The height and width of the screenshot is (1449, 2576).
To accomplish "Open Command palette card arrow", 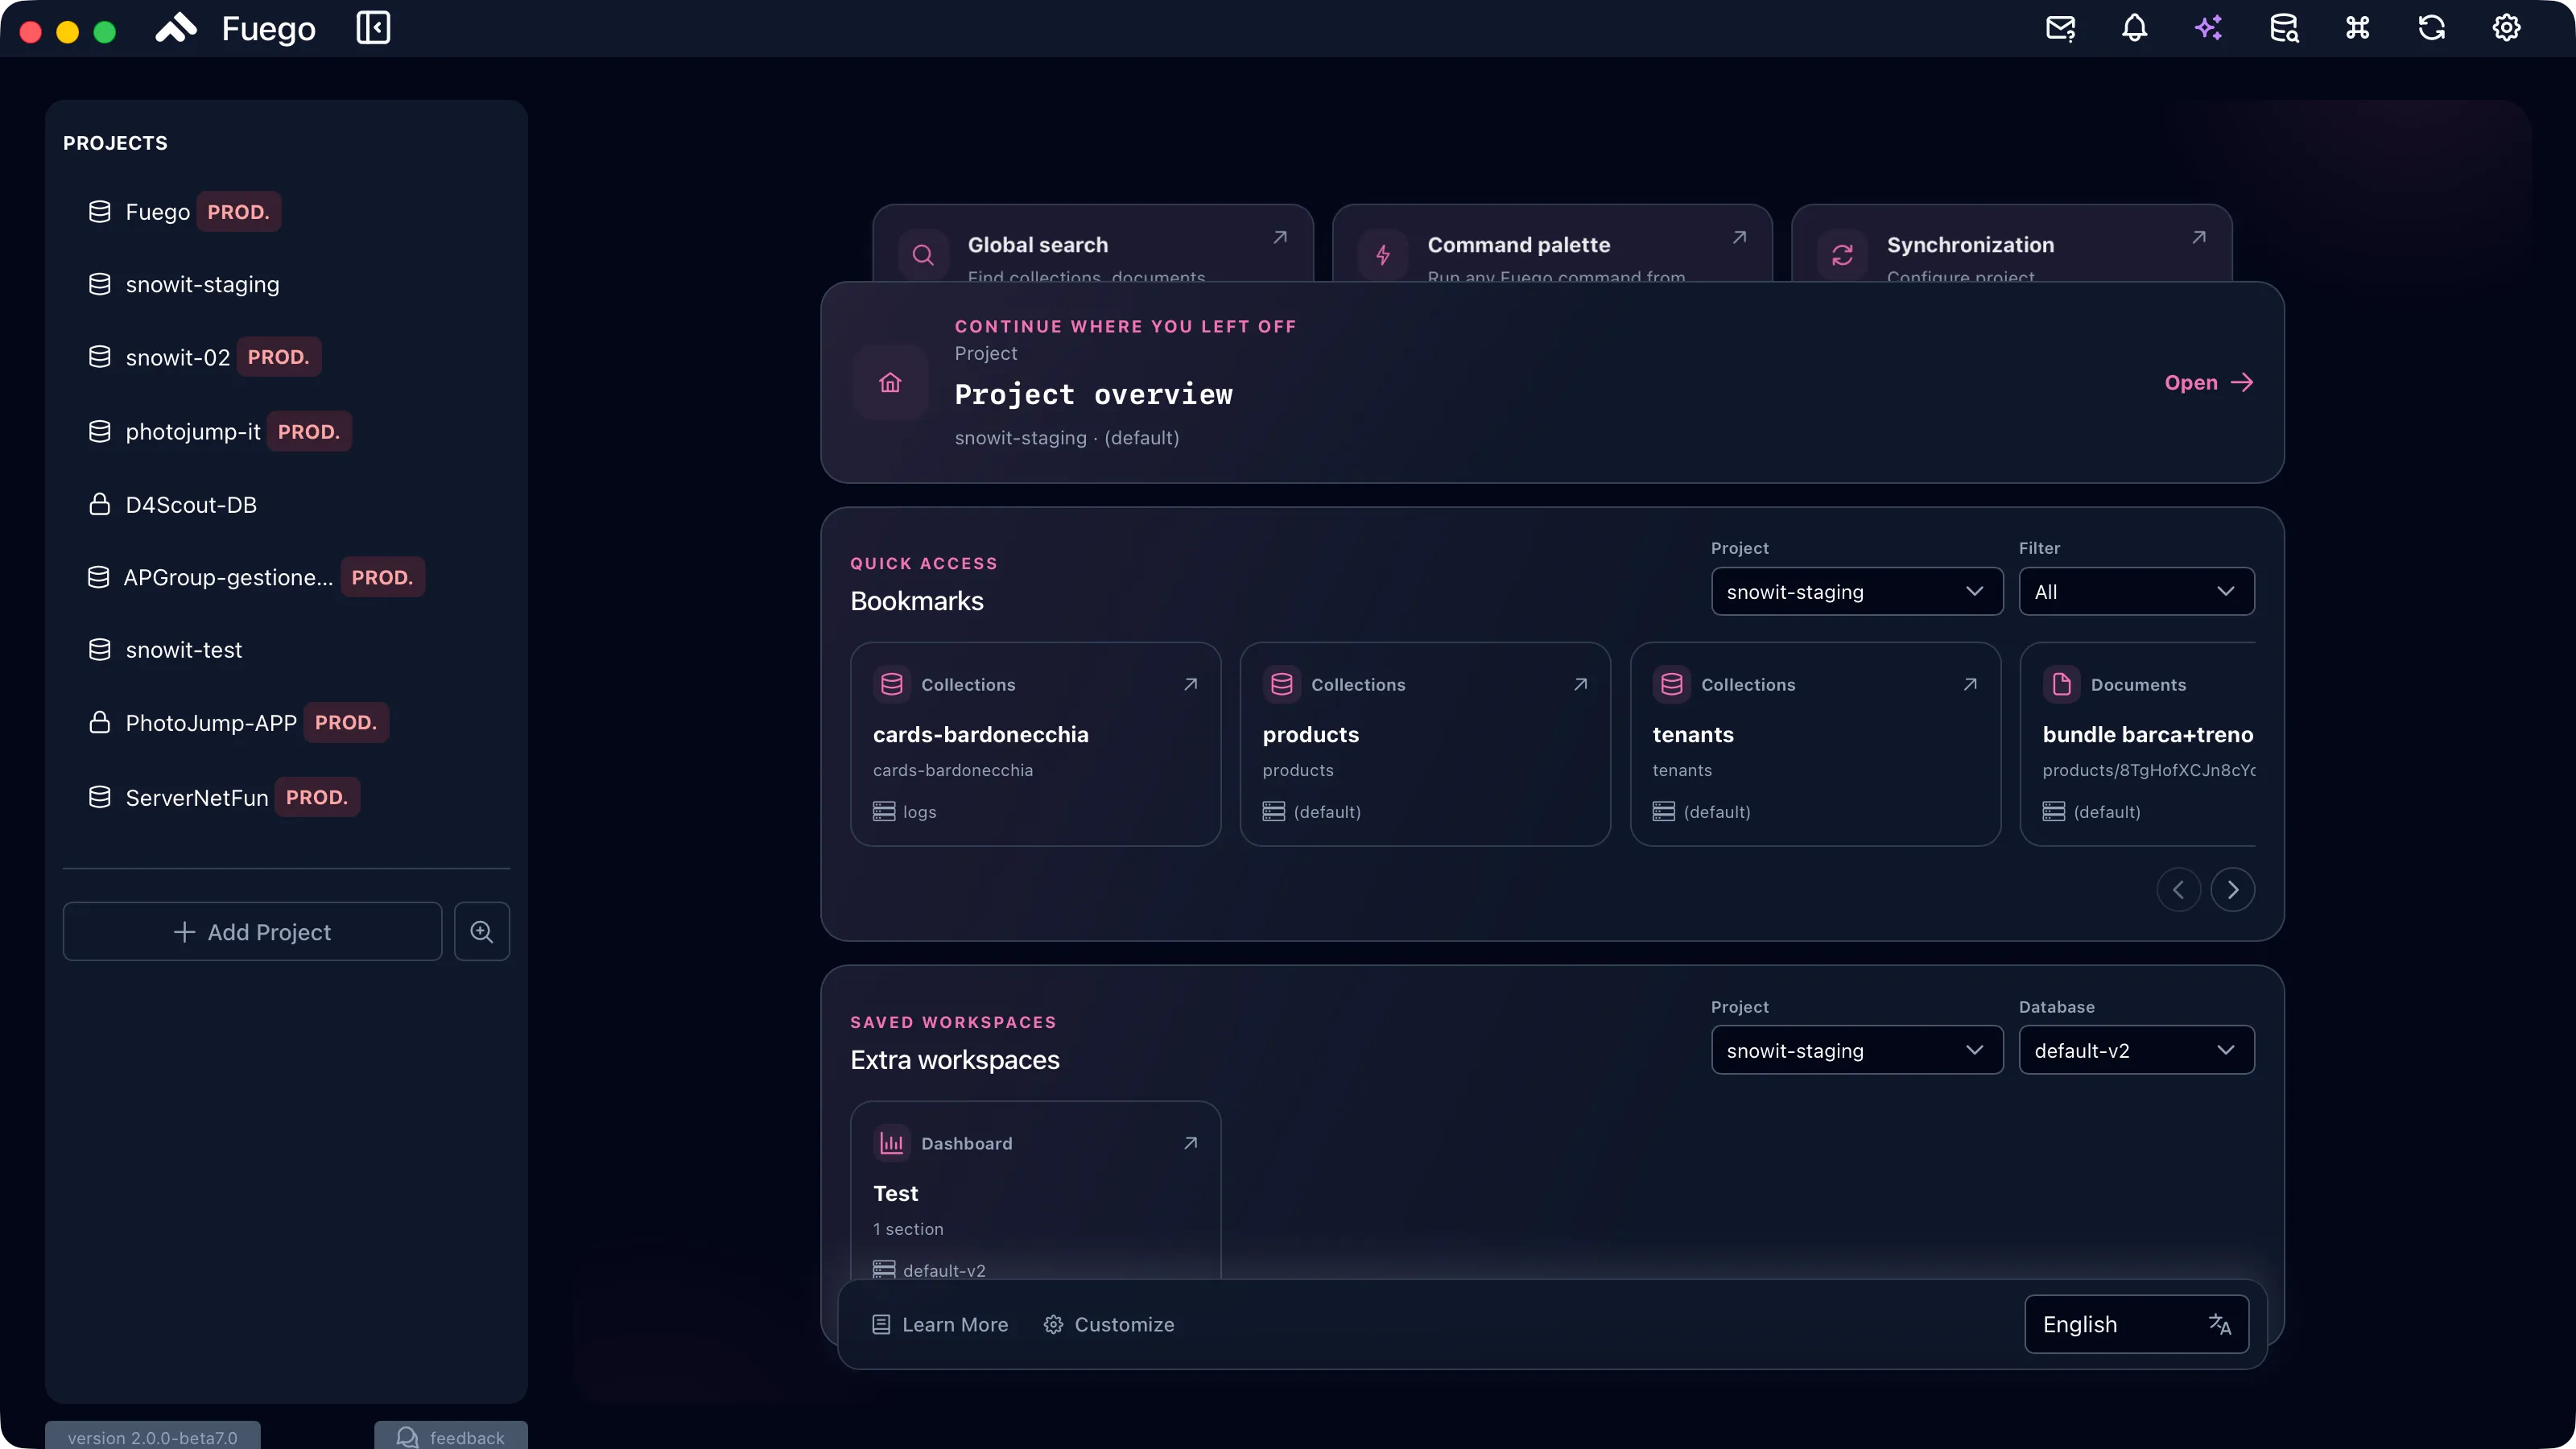I will pyautogui.click(x=1740, y=237).
